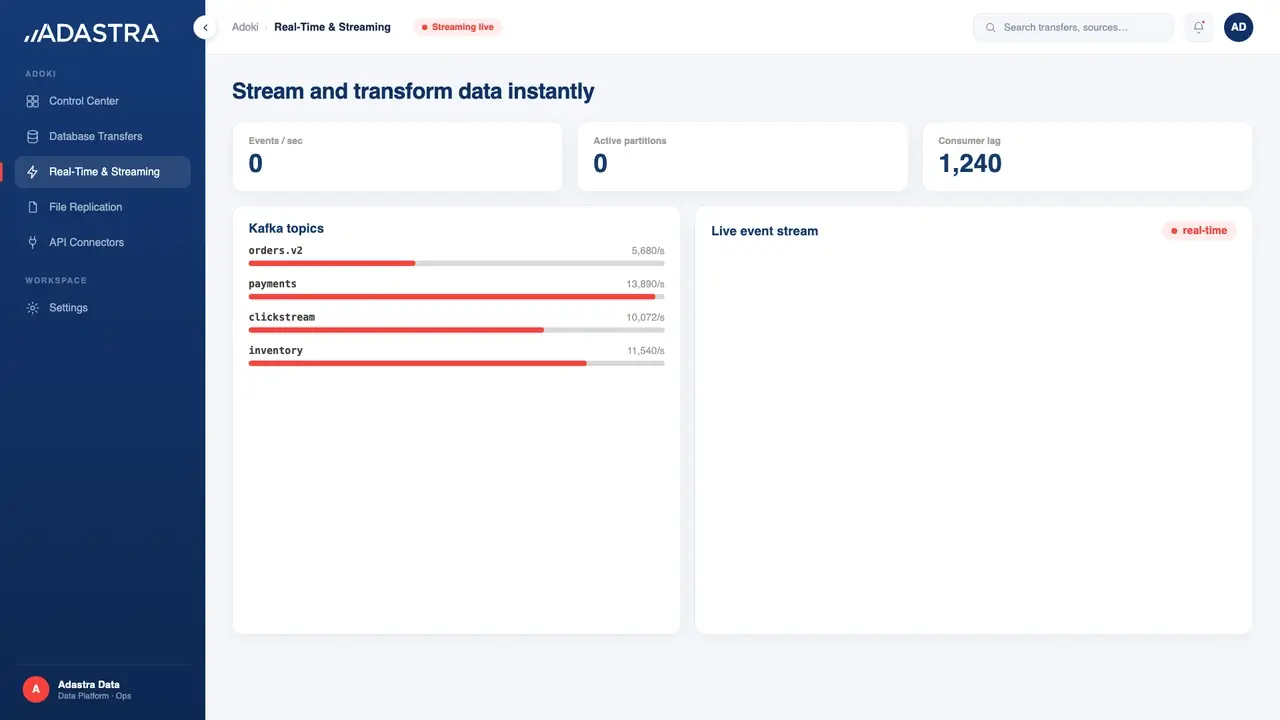Click the 13,890/s rate value
The image size is (1280, 720).
click(x=646, y=285)
